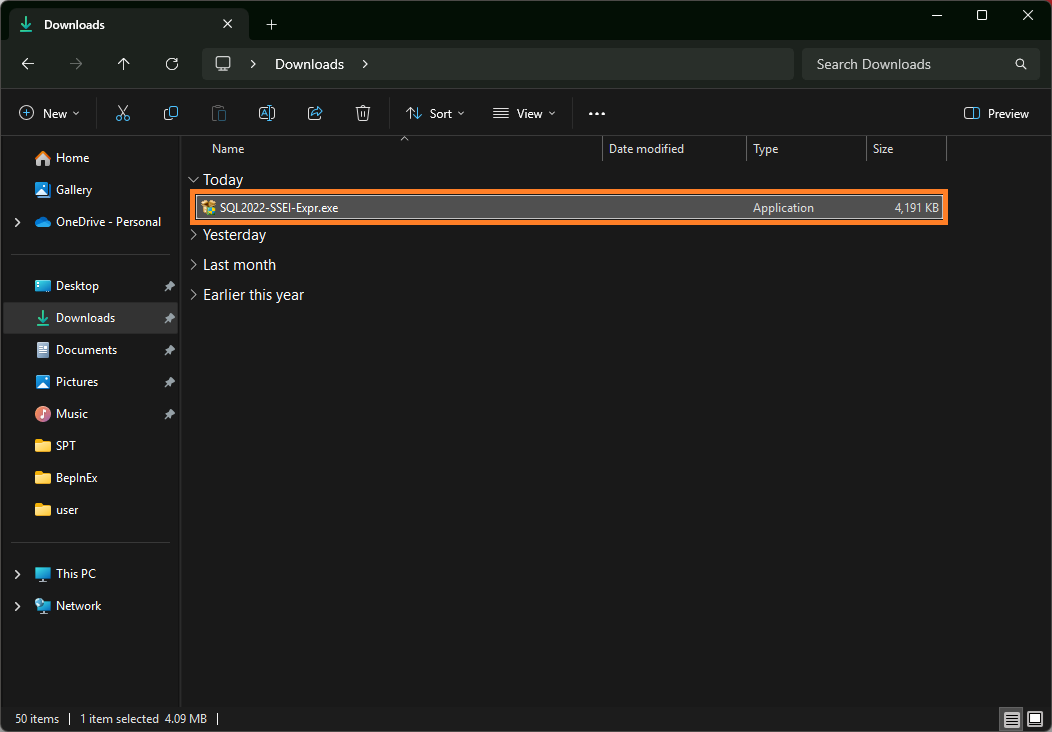Image resolution: width=1052 pixels, height=732 pixels.
Task: Add a new tab with plus button
Action: [271, 24]
